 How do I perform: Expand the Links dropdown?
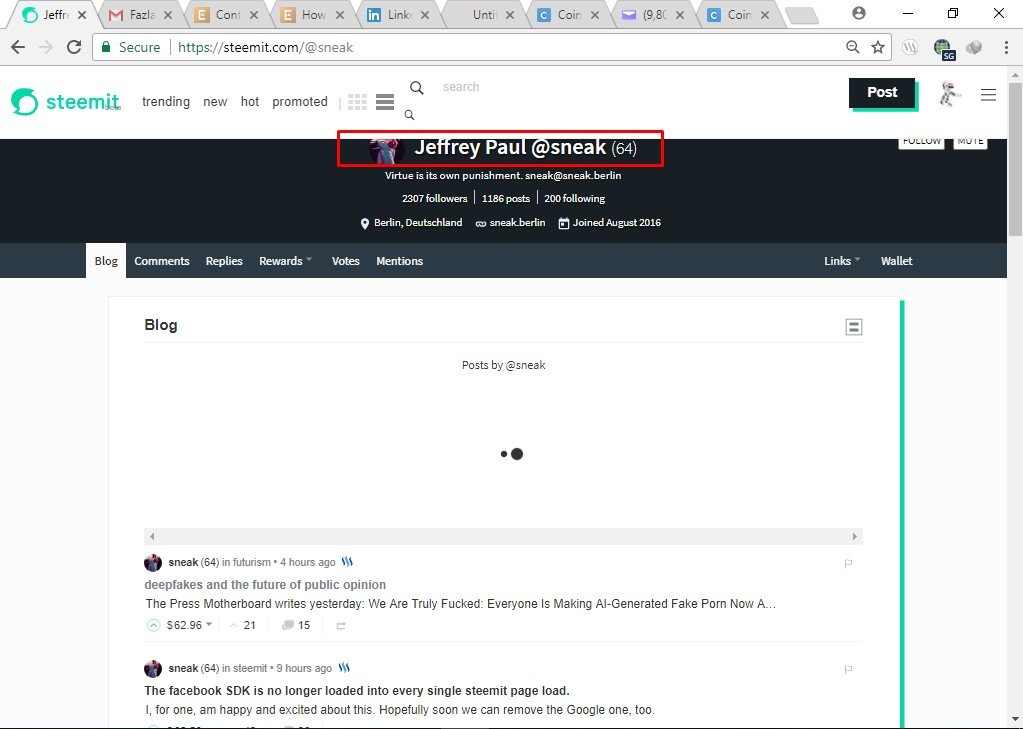pos(842,260)
